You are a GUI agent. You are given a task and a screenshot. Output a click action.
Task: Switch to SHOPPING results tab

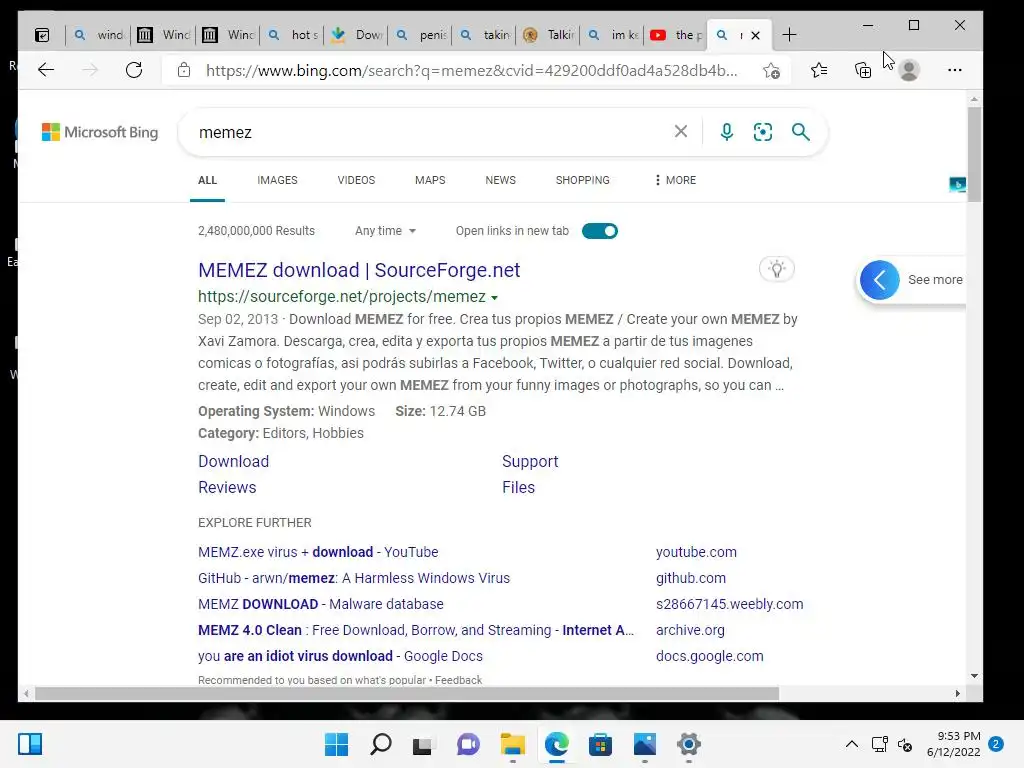tap(583, 180)
